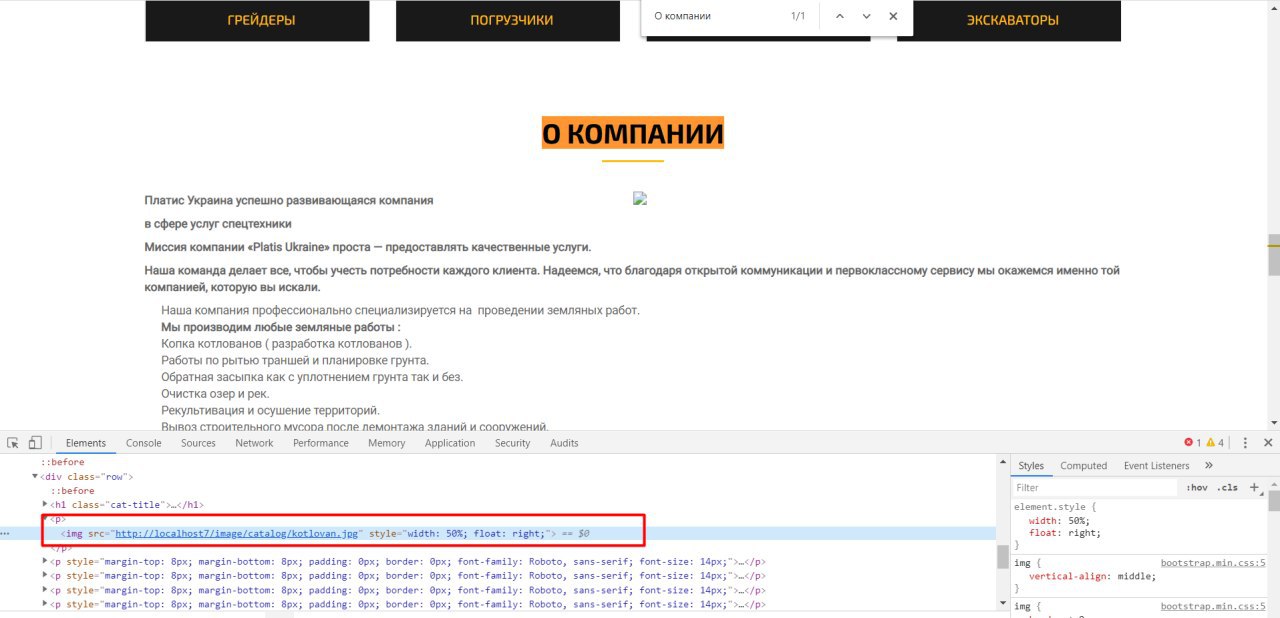Click the broken image placeholder on page

640,199
